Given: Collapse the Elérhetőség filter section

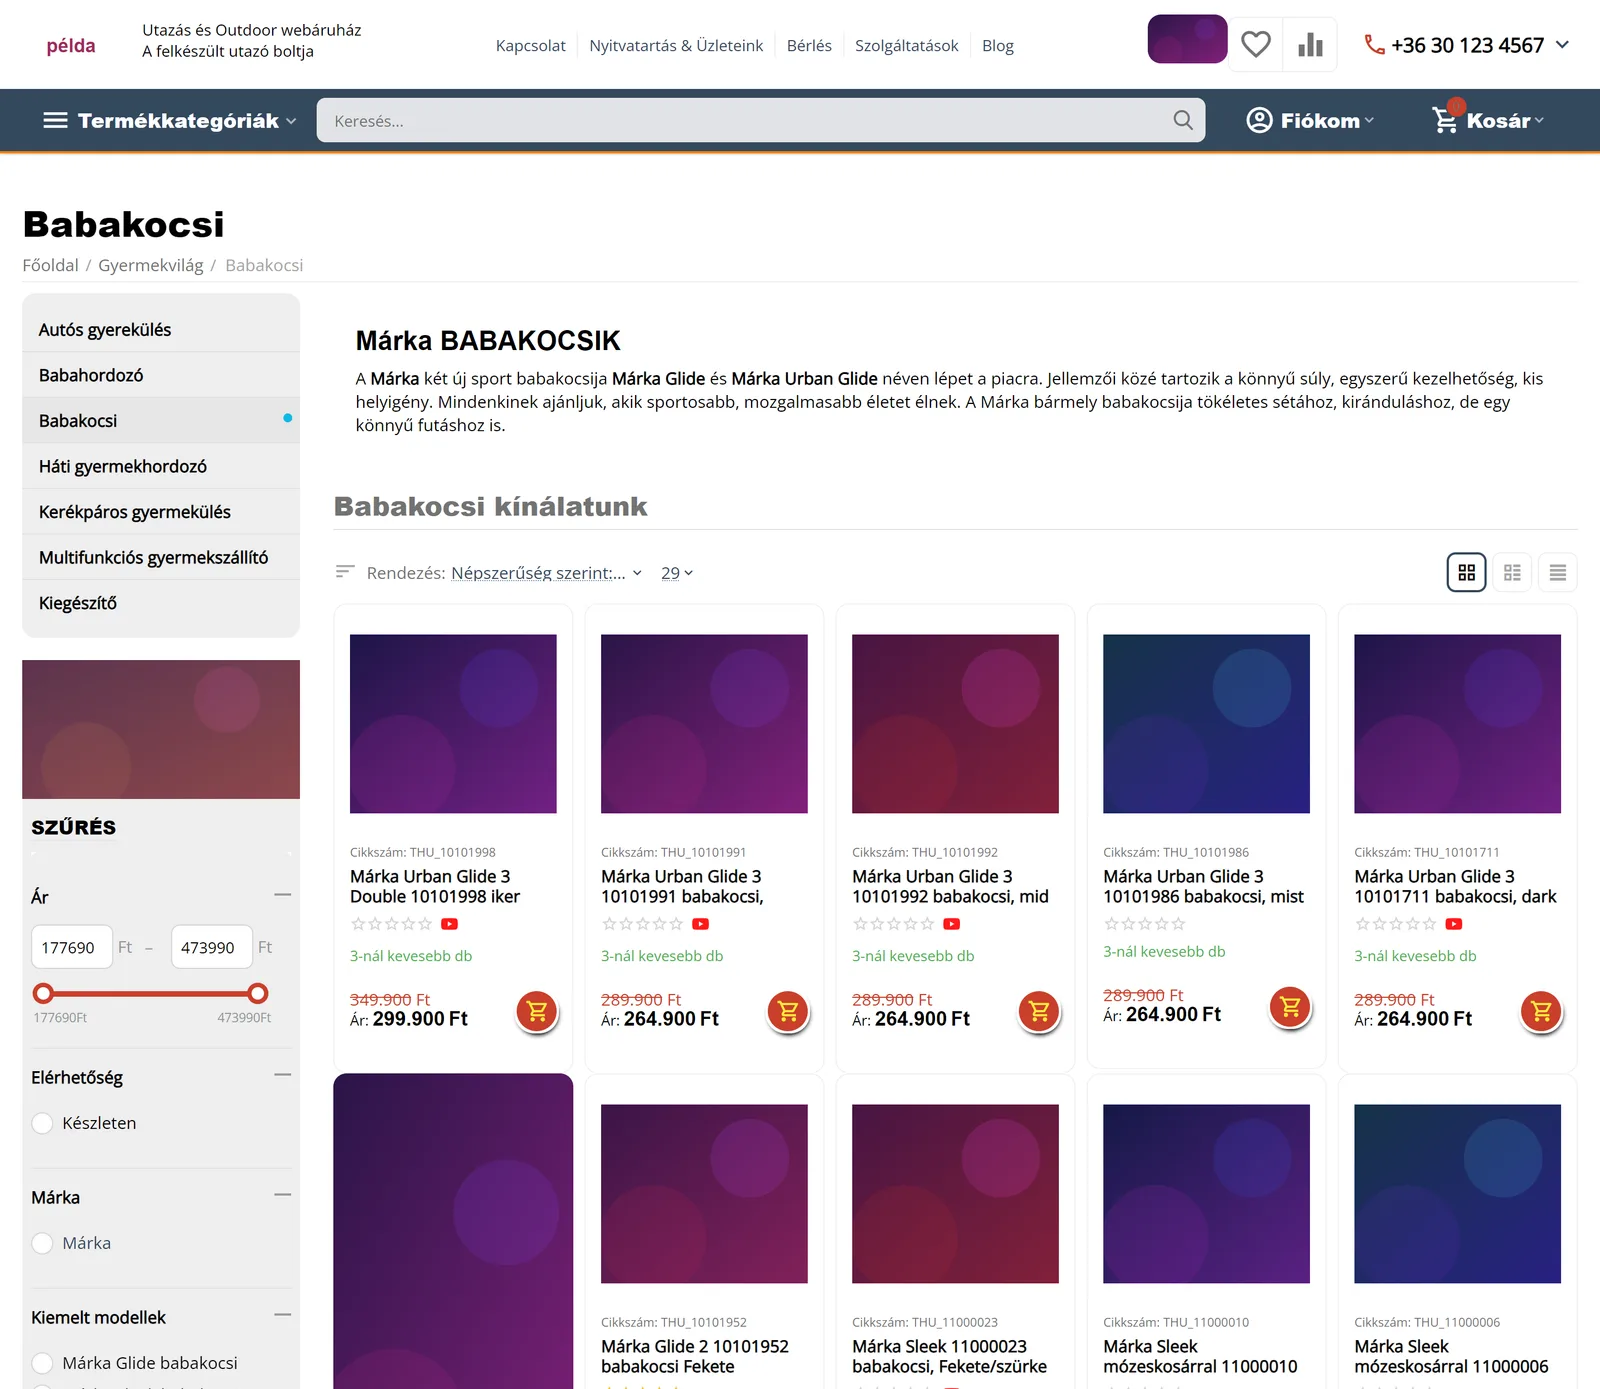Looking at the screenshot, I should click(x=283, y=1075).
